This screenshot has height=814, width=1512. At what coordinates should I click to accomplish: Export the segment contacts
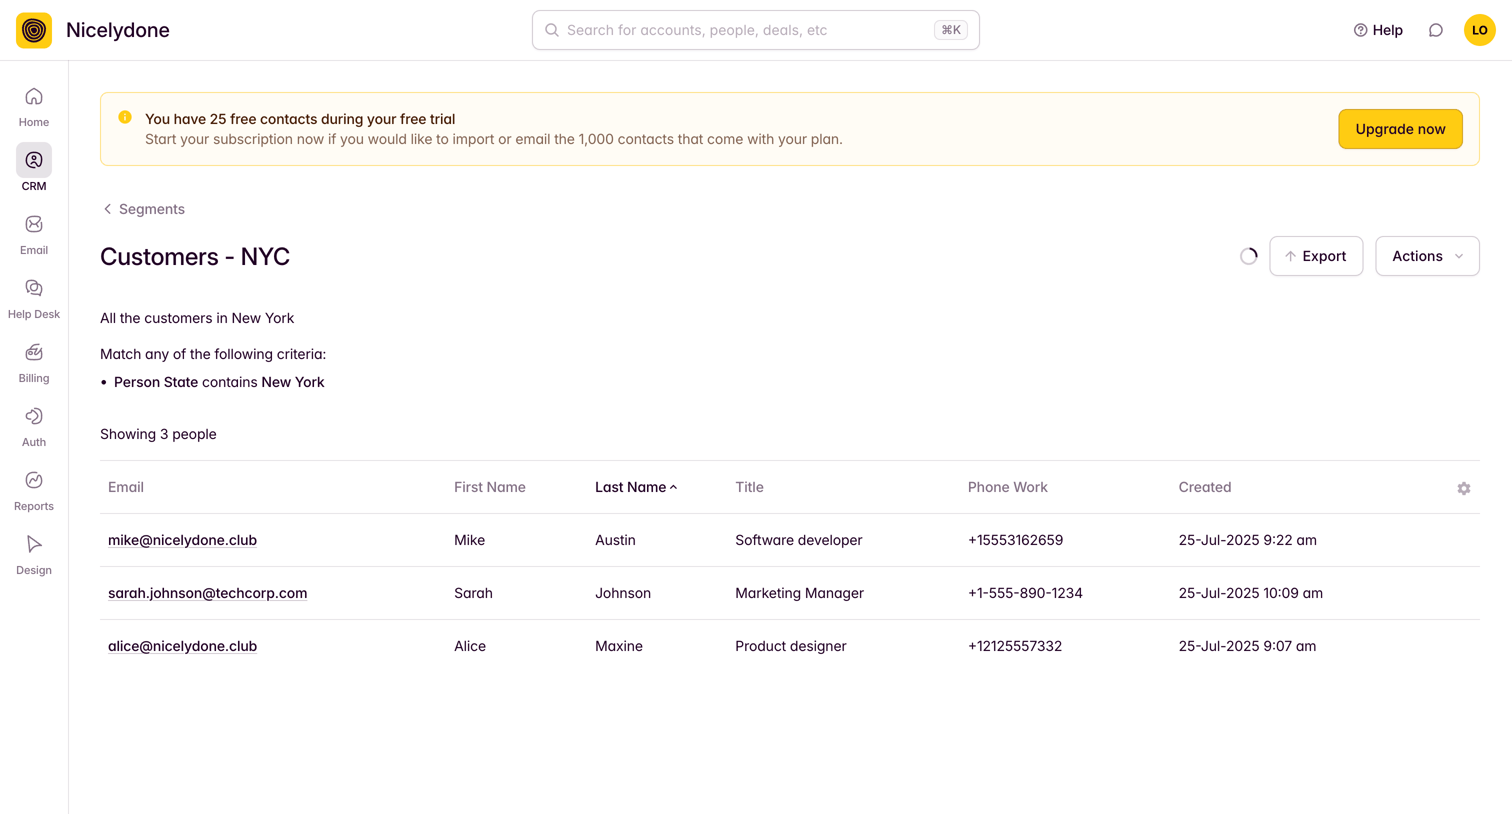1316,256
